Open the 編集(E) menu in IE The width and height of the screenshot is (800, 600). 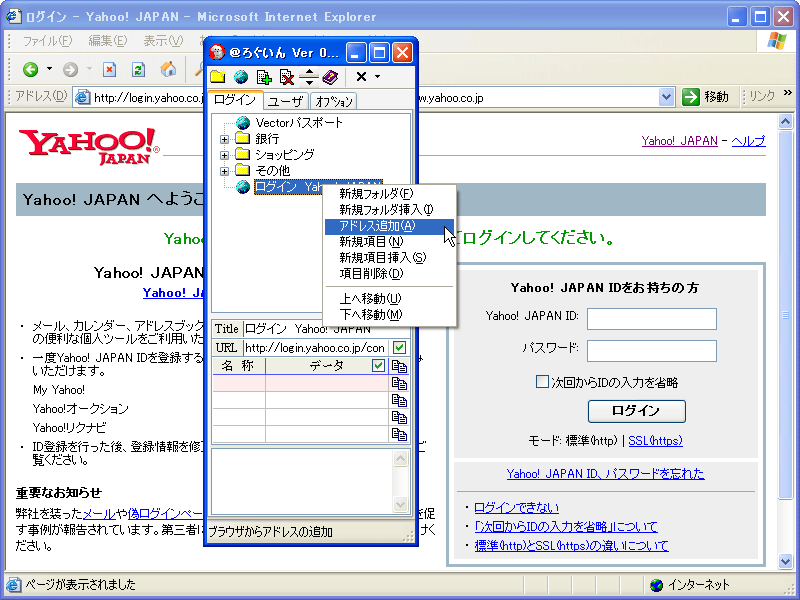[x=108, y=41]
